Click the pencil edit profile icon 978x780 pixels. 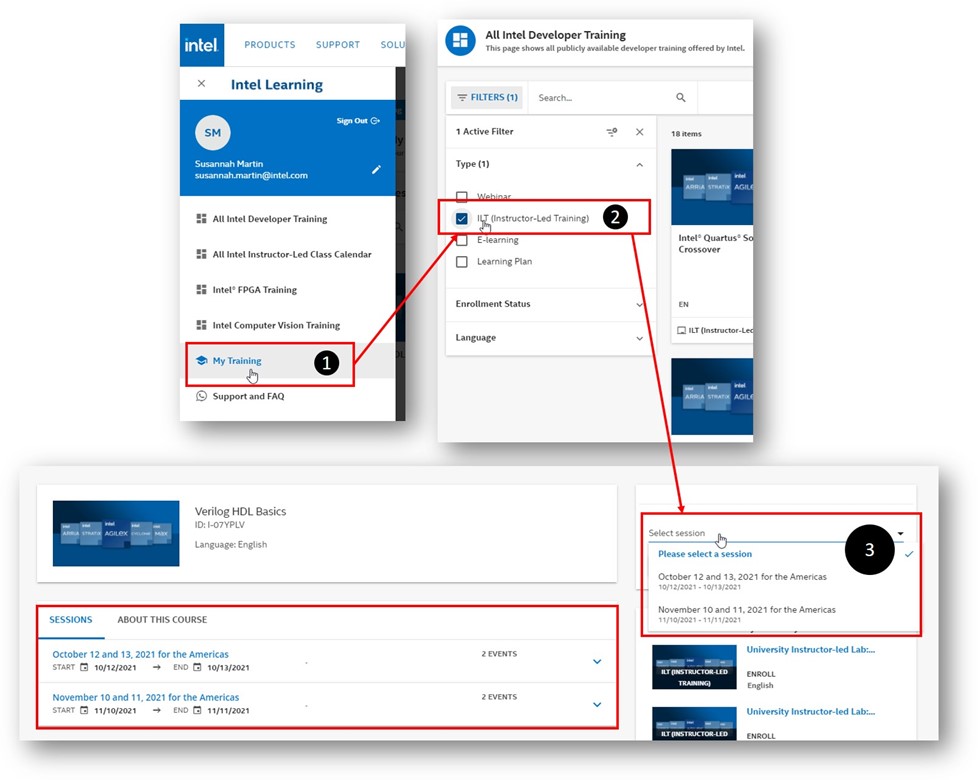pyautogui.click(x=376, y=170)
